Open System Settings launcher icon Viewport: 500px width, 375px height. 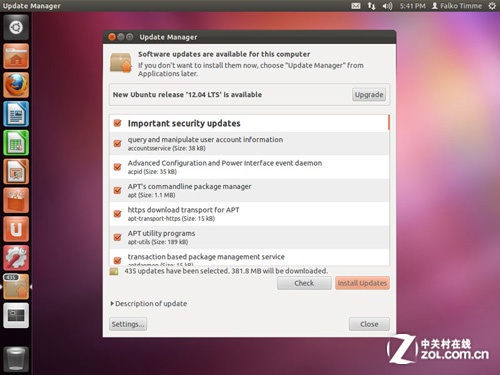tap(16, 258)
